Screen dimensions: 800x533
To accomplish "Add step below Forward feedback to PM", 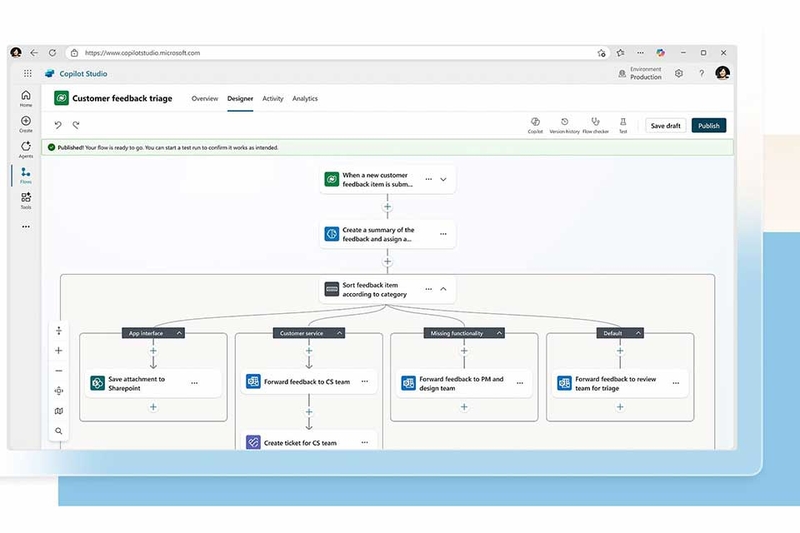I will tap(464, 407).
